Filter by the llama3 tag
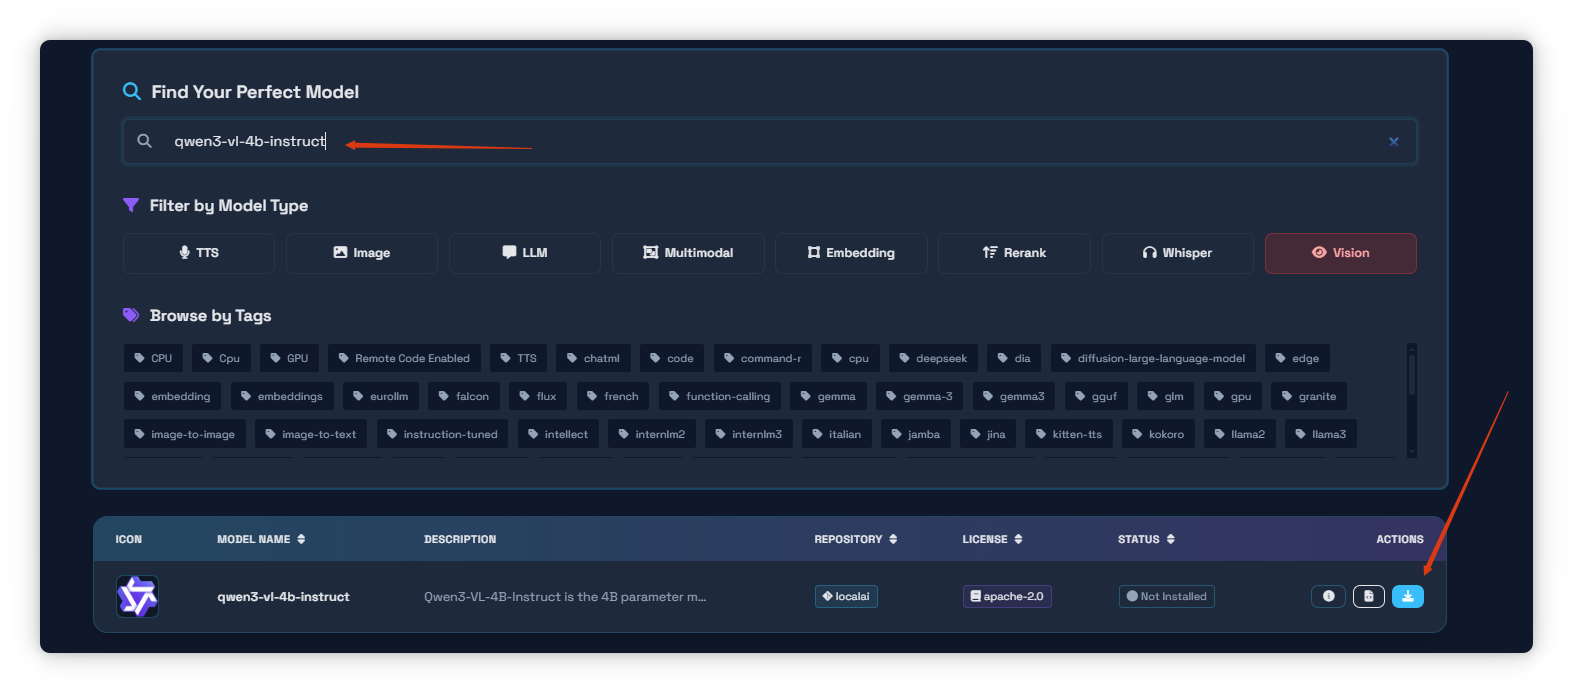 (1321, 434)
